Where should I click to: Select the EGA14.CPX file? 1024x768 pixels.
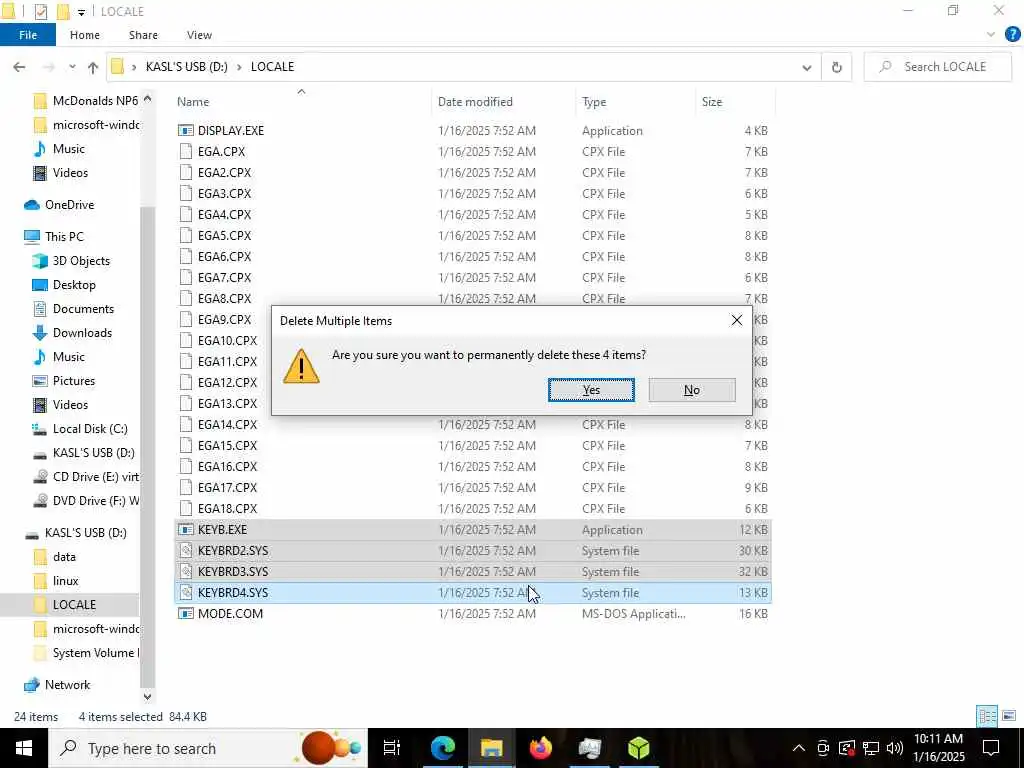pyautogui.click(x=473, y=424)
